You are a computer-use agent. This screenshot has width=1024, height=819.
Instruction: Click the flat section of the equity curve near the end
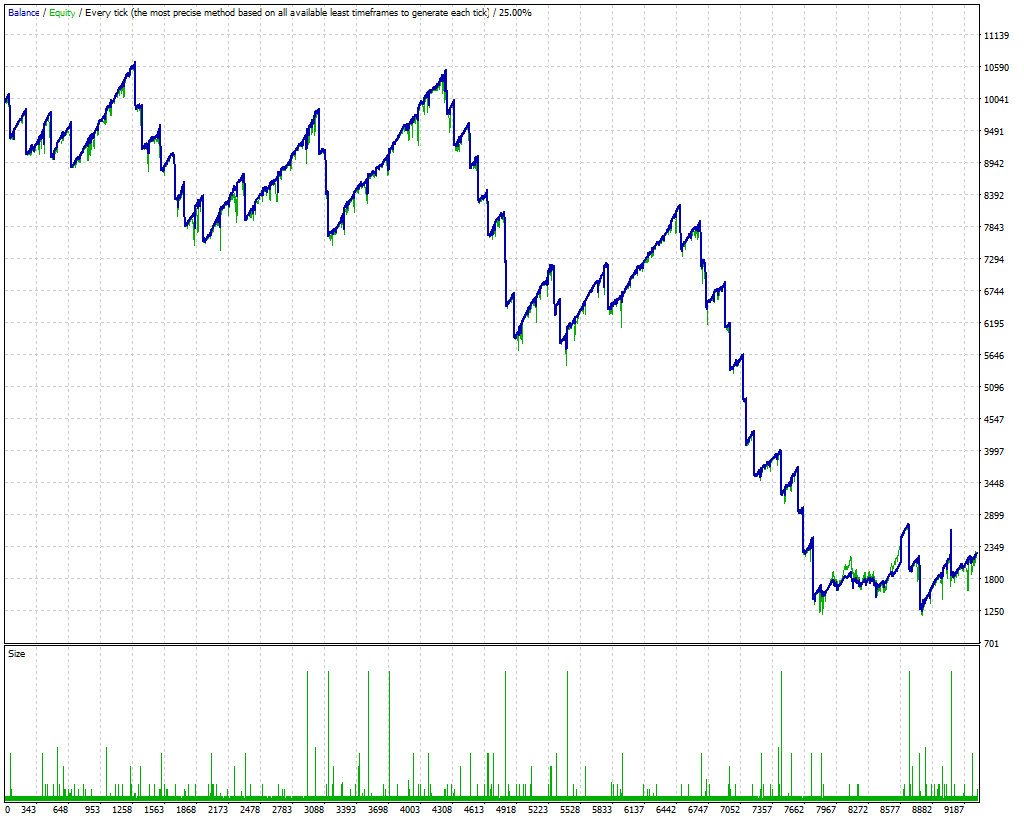[860, 580]
